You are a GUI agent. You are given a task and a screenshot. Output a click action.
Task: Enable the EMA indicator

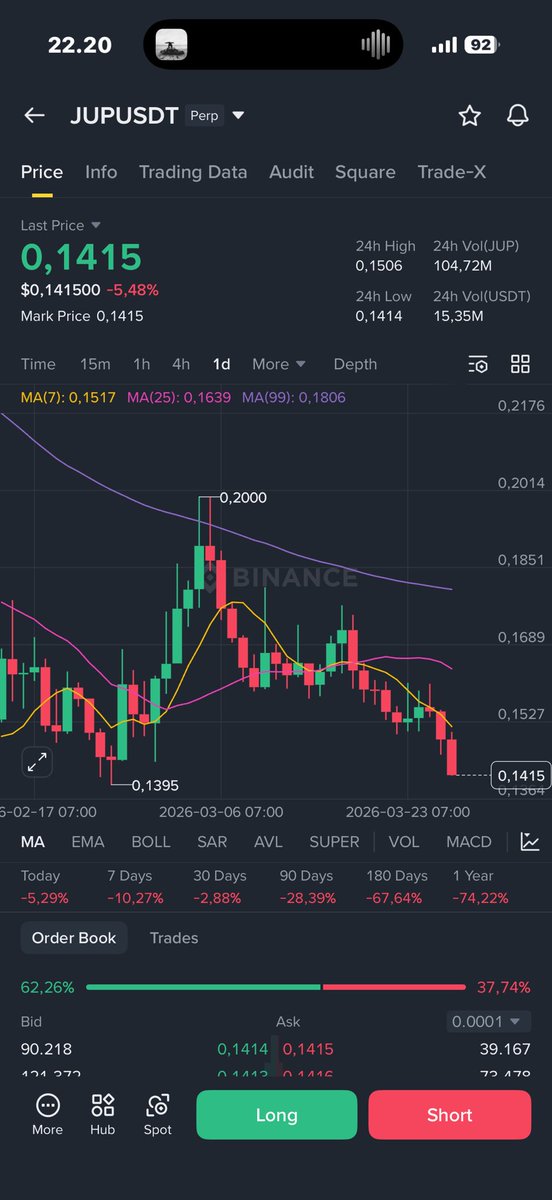[x=88, y=842]
